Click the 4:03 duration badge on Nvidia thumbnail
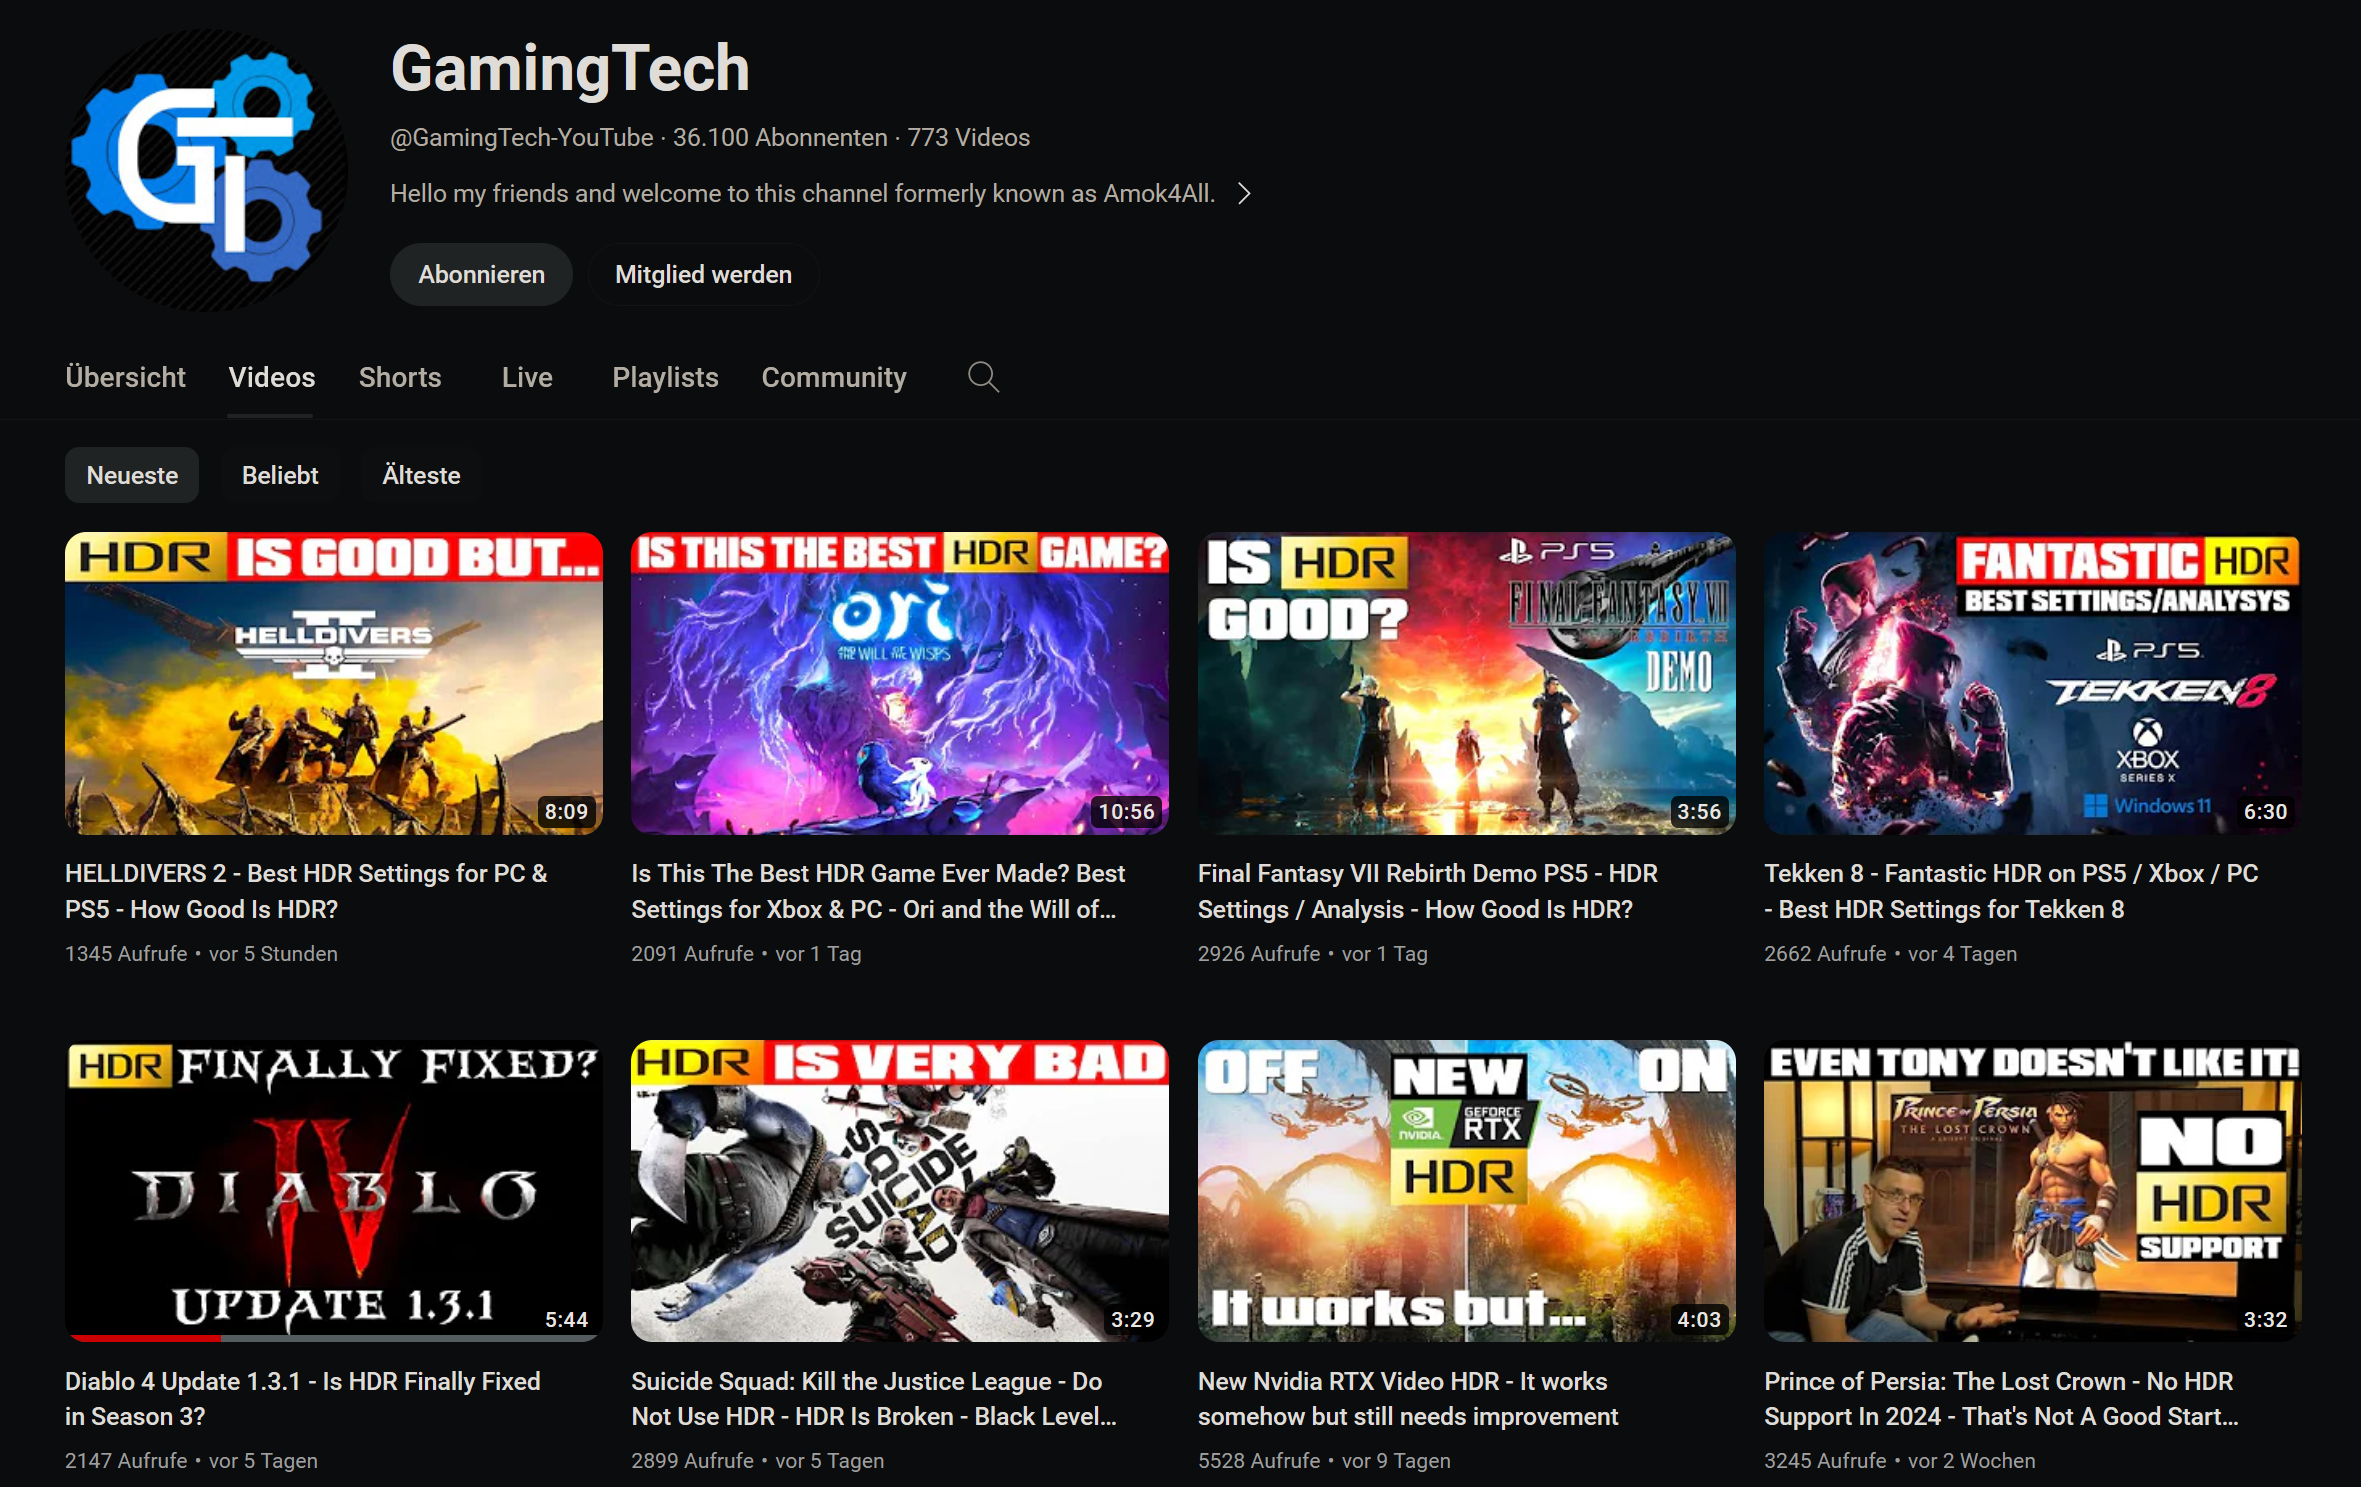Viewport: 2361px width, 1487px height. point(1699,1319)
